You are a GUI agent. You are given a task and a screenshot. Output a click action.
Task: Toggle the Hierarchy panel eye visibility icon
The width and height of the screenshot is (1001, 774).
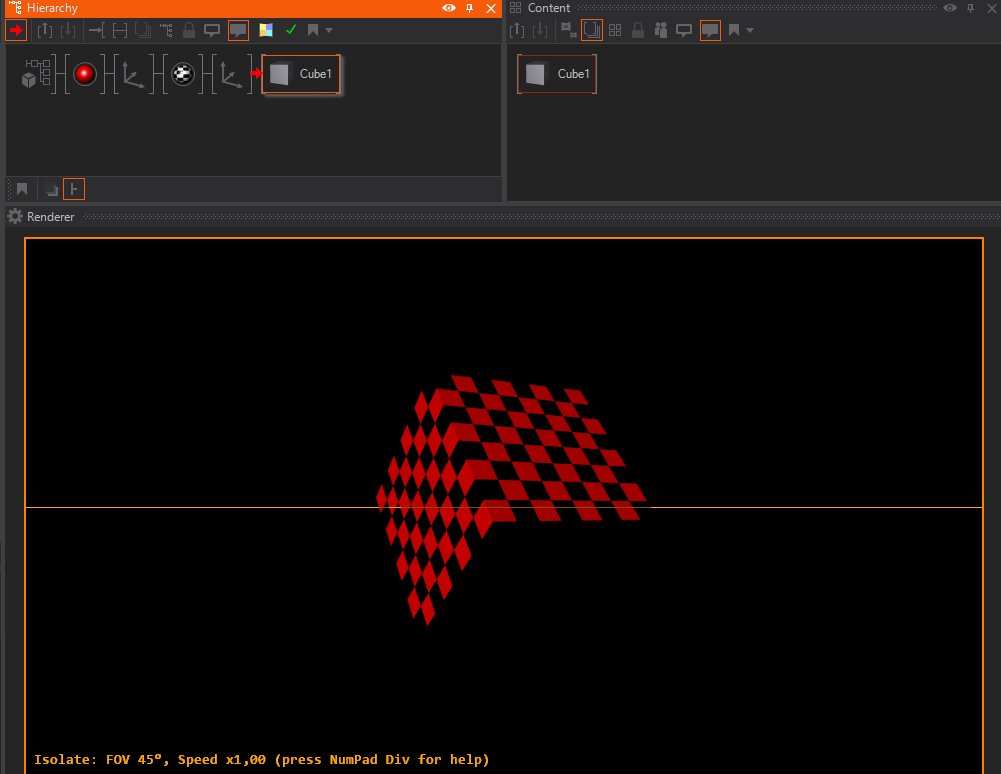[x=449, y=8]
